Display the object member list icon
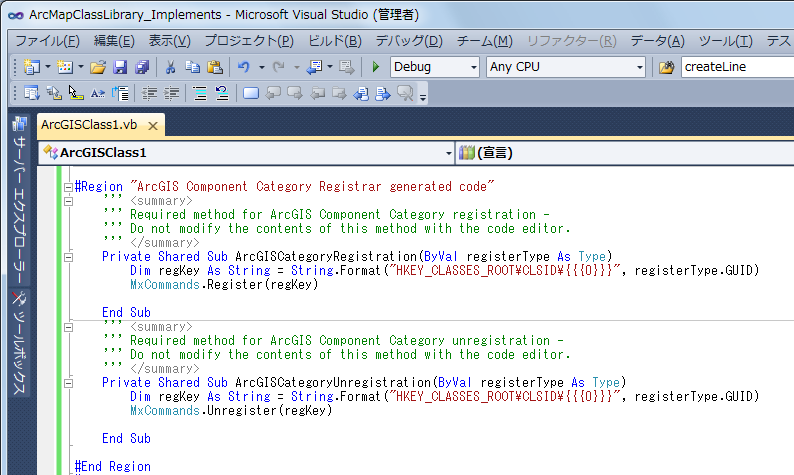This screenshot has width=794, height=475. [31, 93]
